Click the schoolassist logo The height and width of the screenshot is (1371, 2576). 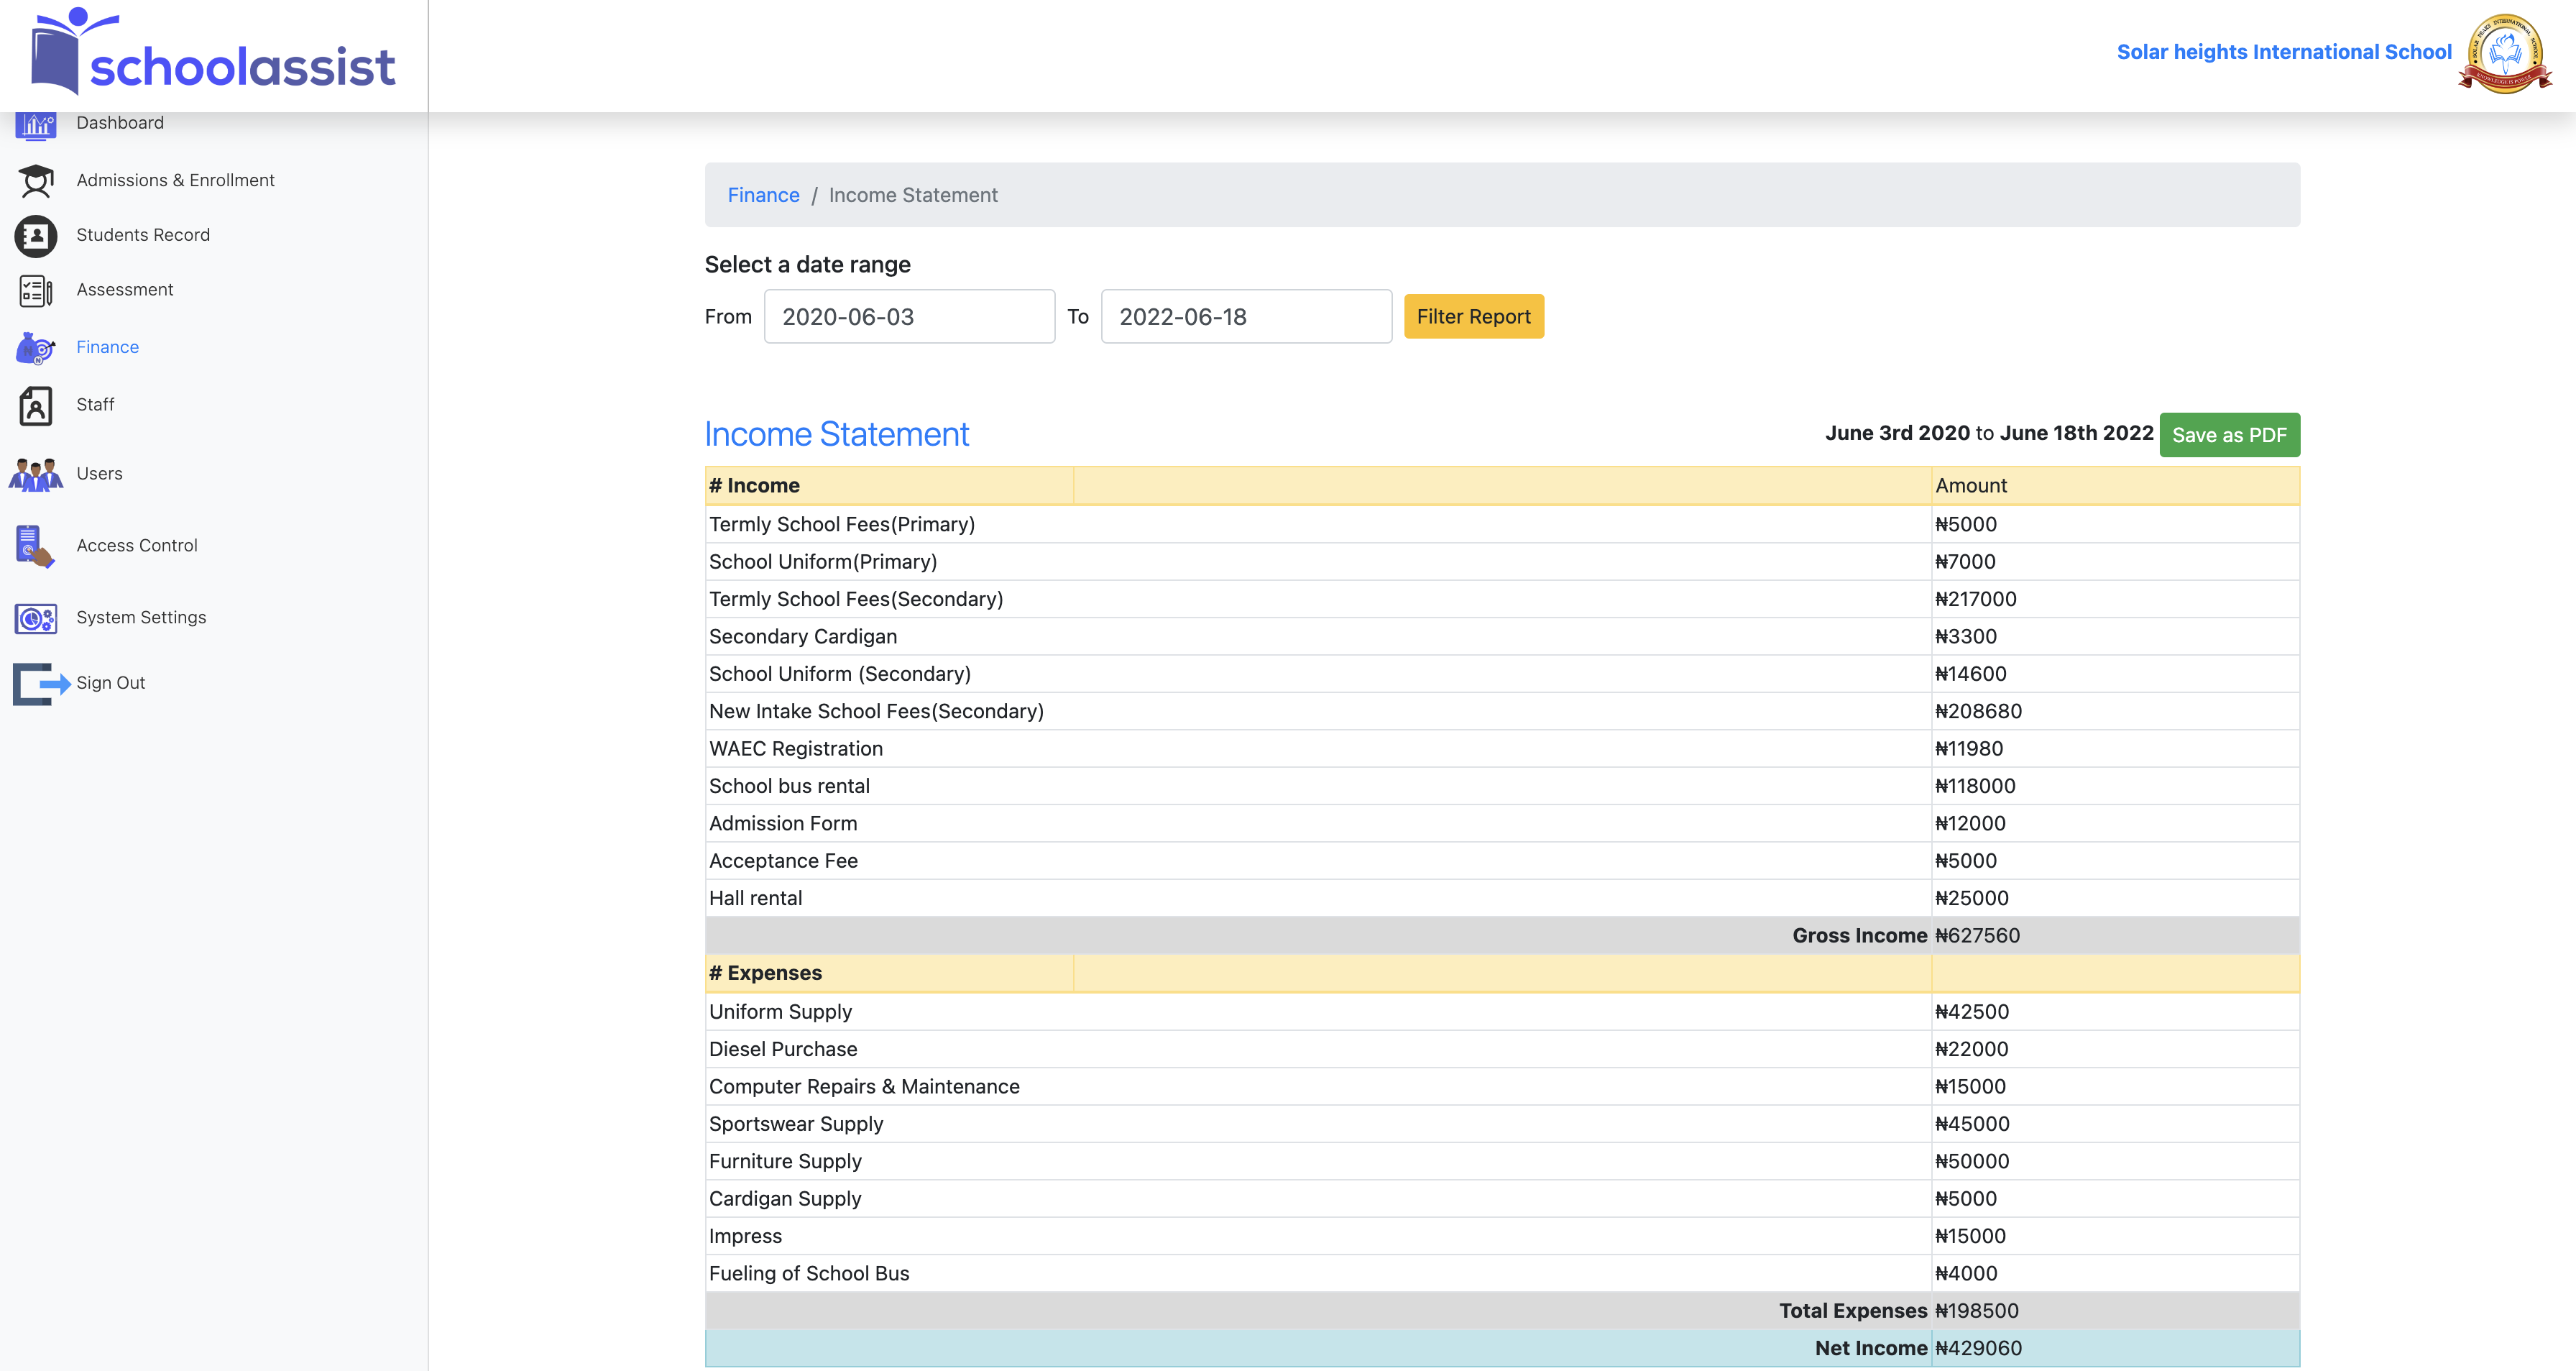[211, 55]
